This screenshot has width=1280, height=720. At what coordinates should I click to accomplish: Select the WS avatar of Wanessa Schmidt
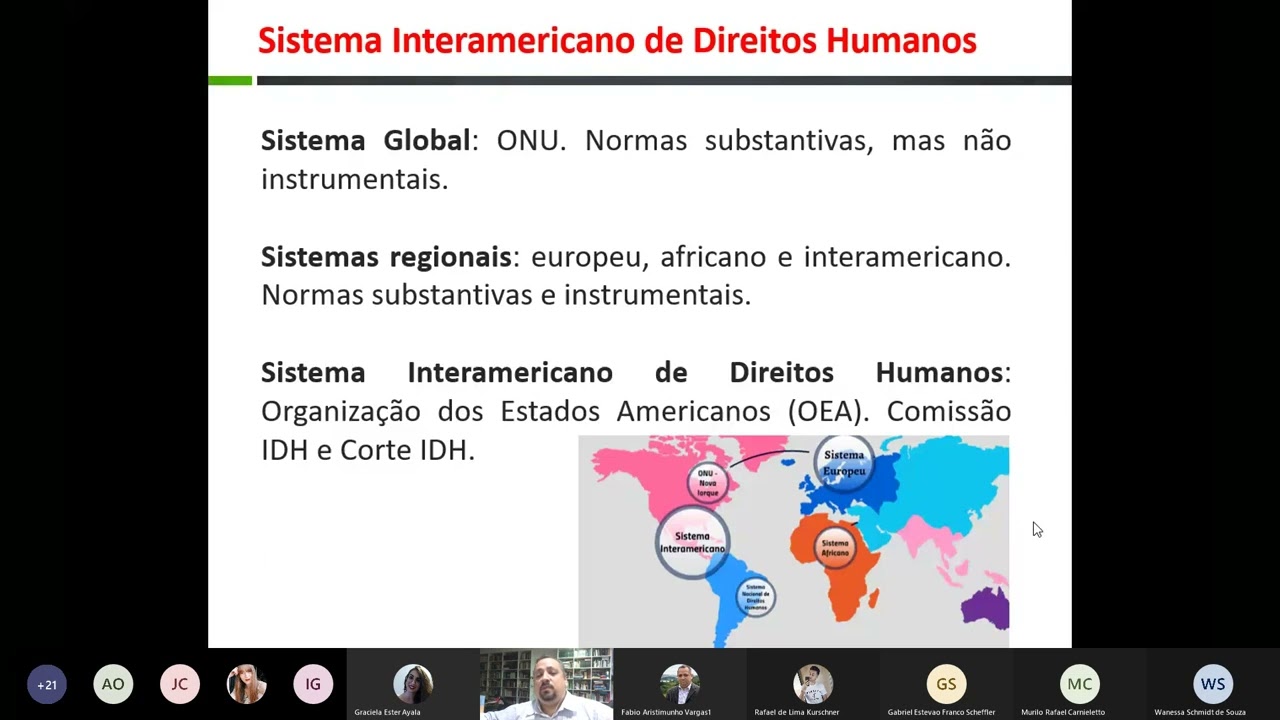click(x=1213, y=684)
